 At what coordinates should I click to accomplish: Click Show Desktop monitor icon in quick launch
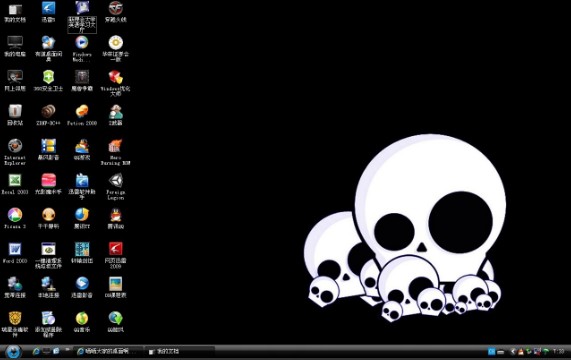point(47,351)
